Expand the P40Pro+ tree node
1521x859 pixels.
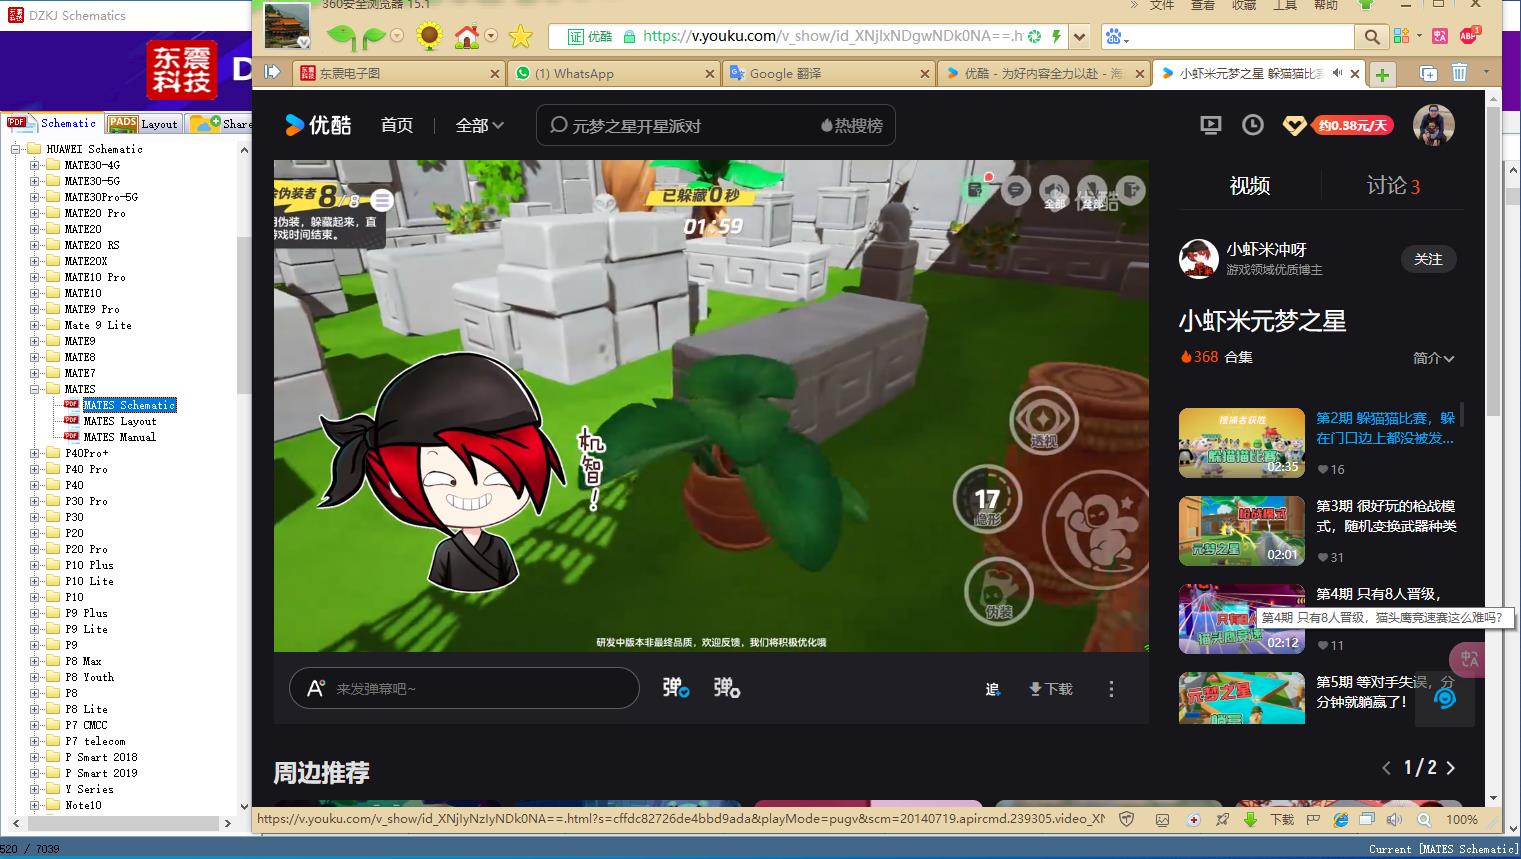coord(35,453)
